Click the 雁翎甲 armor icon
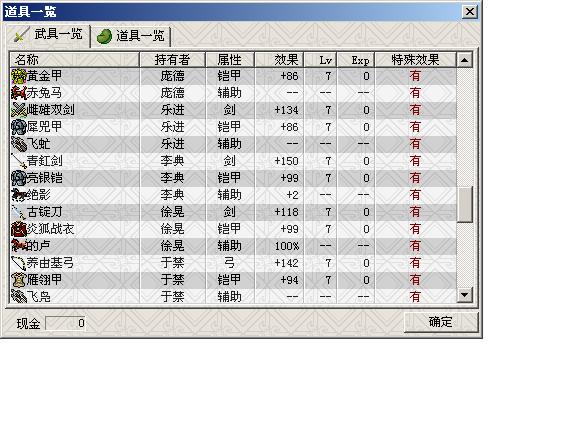576x432 pixels. (x=18, y=280)
